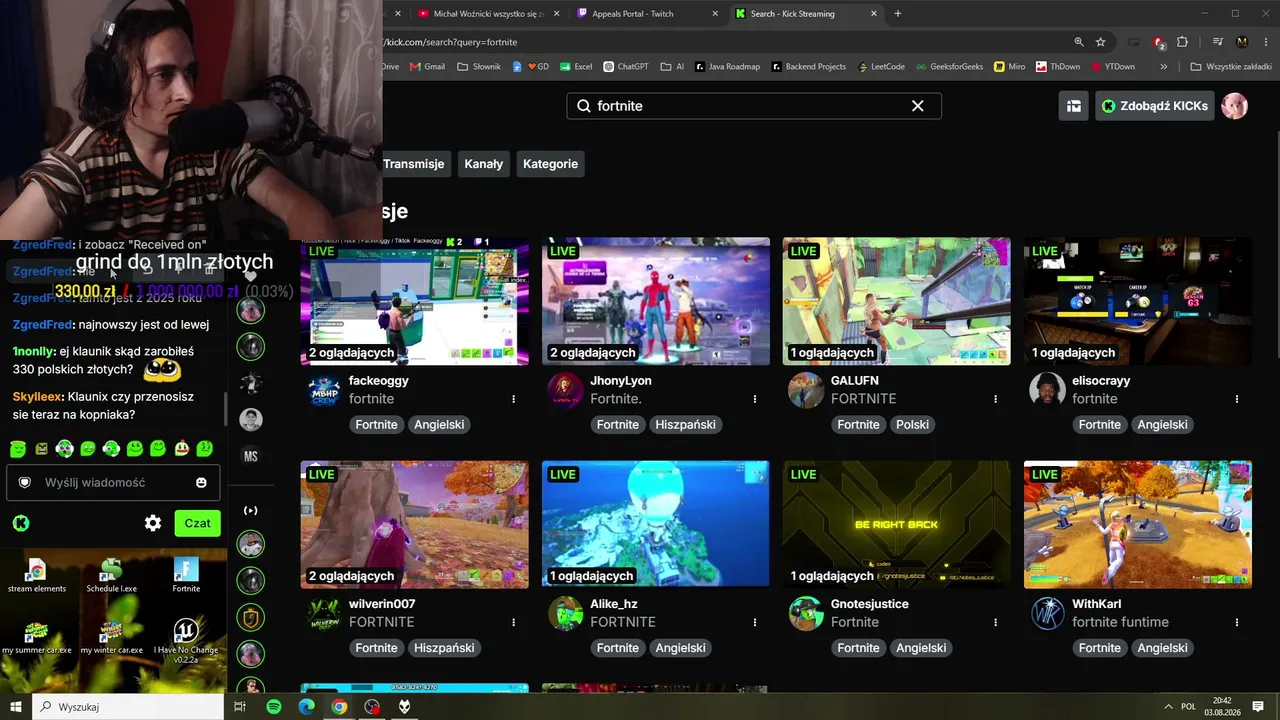Open options menu for elisocrayy stream
This screenshot has width=1280, height=720.
coord(1237,399)
